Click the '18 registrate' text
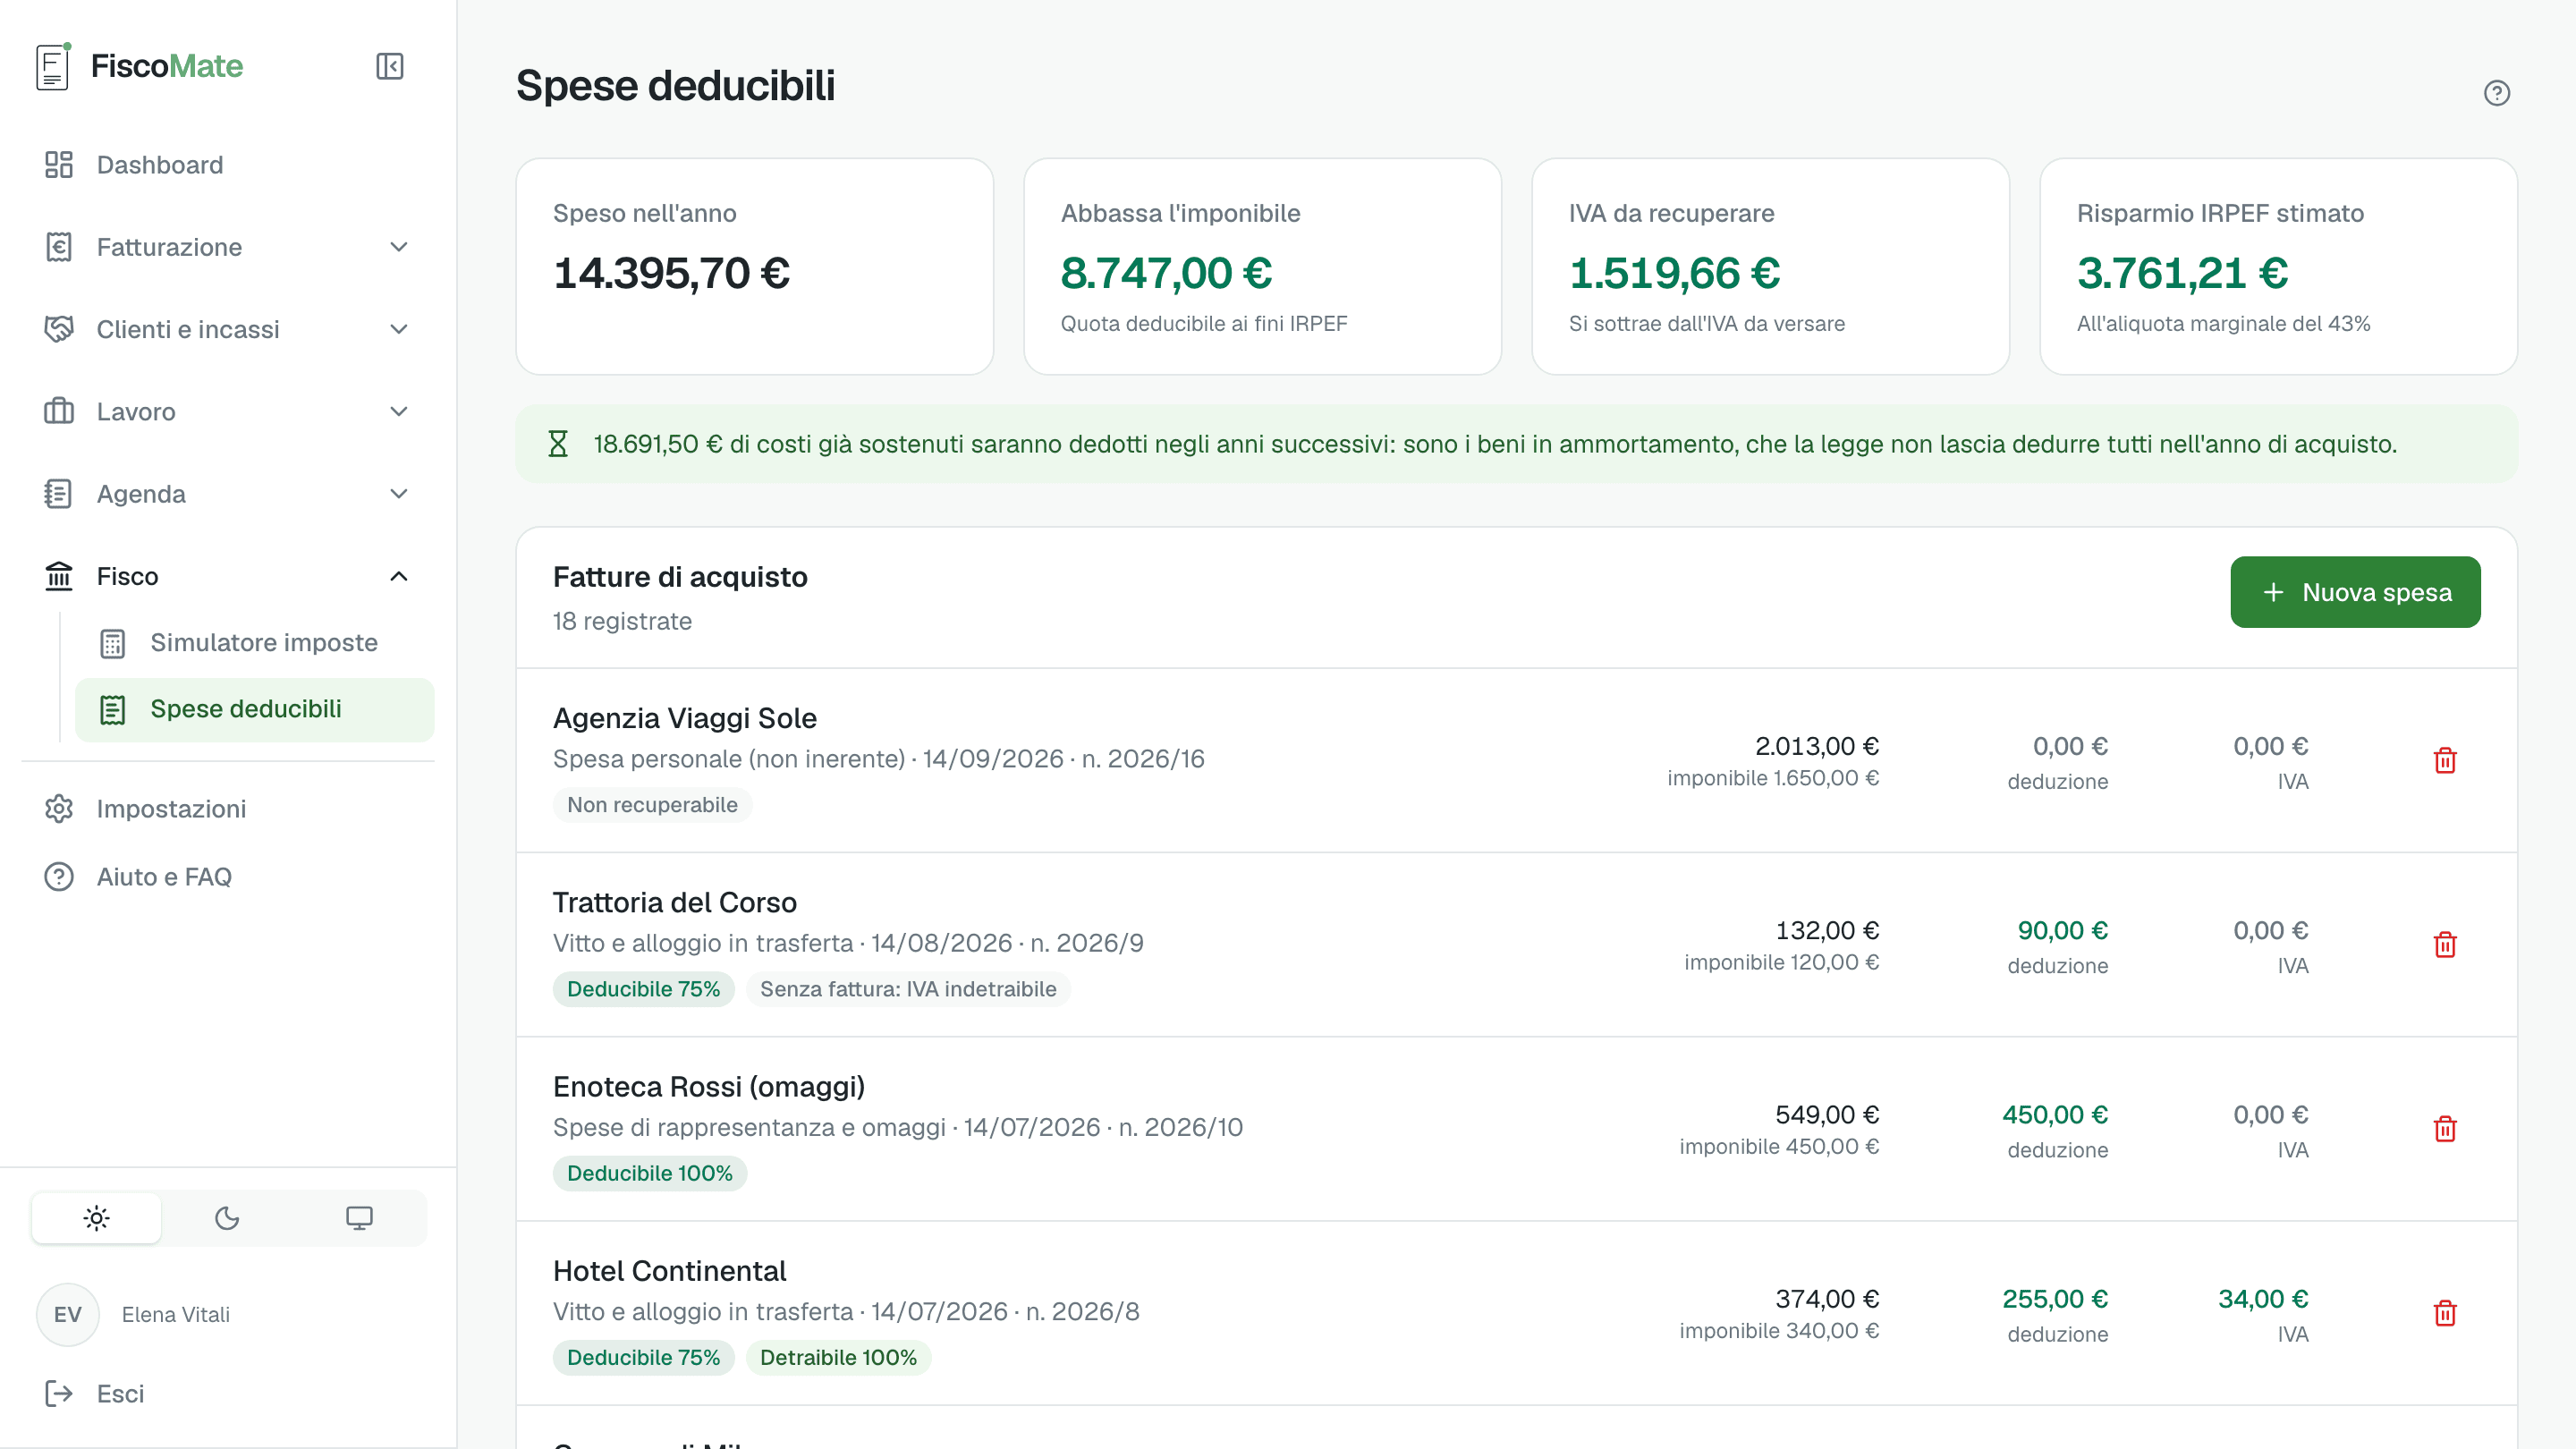This screenshot has height=1449, width=2576. coord(622,621)
